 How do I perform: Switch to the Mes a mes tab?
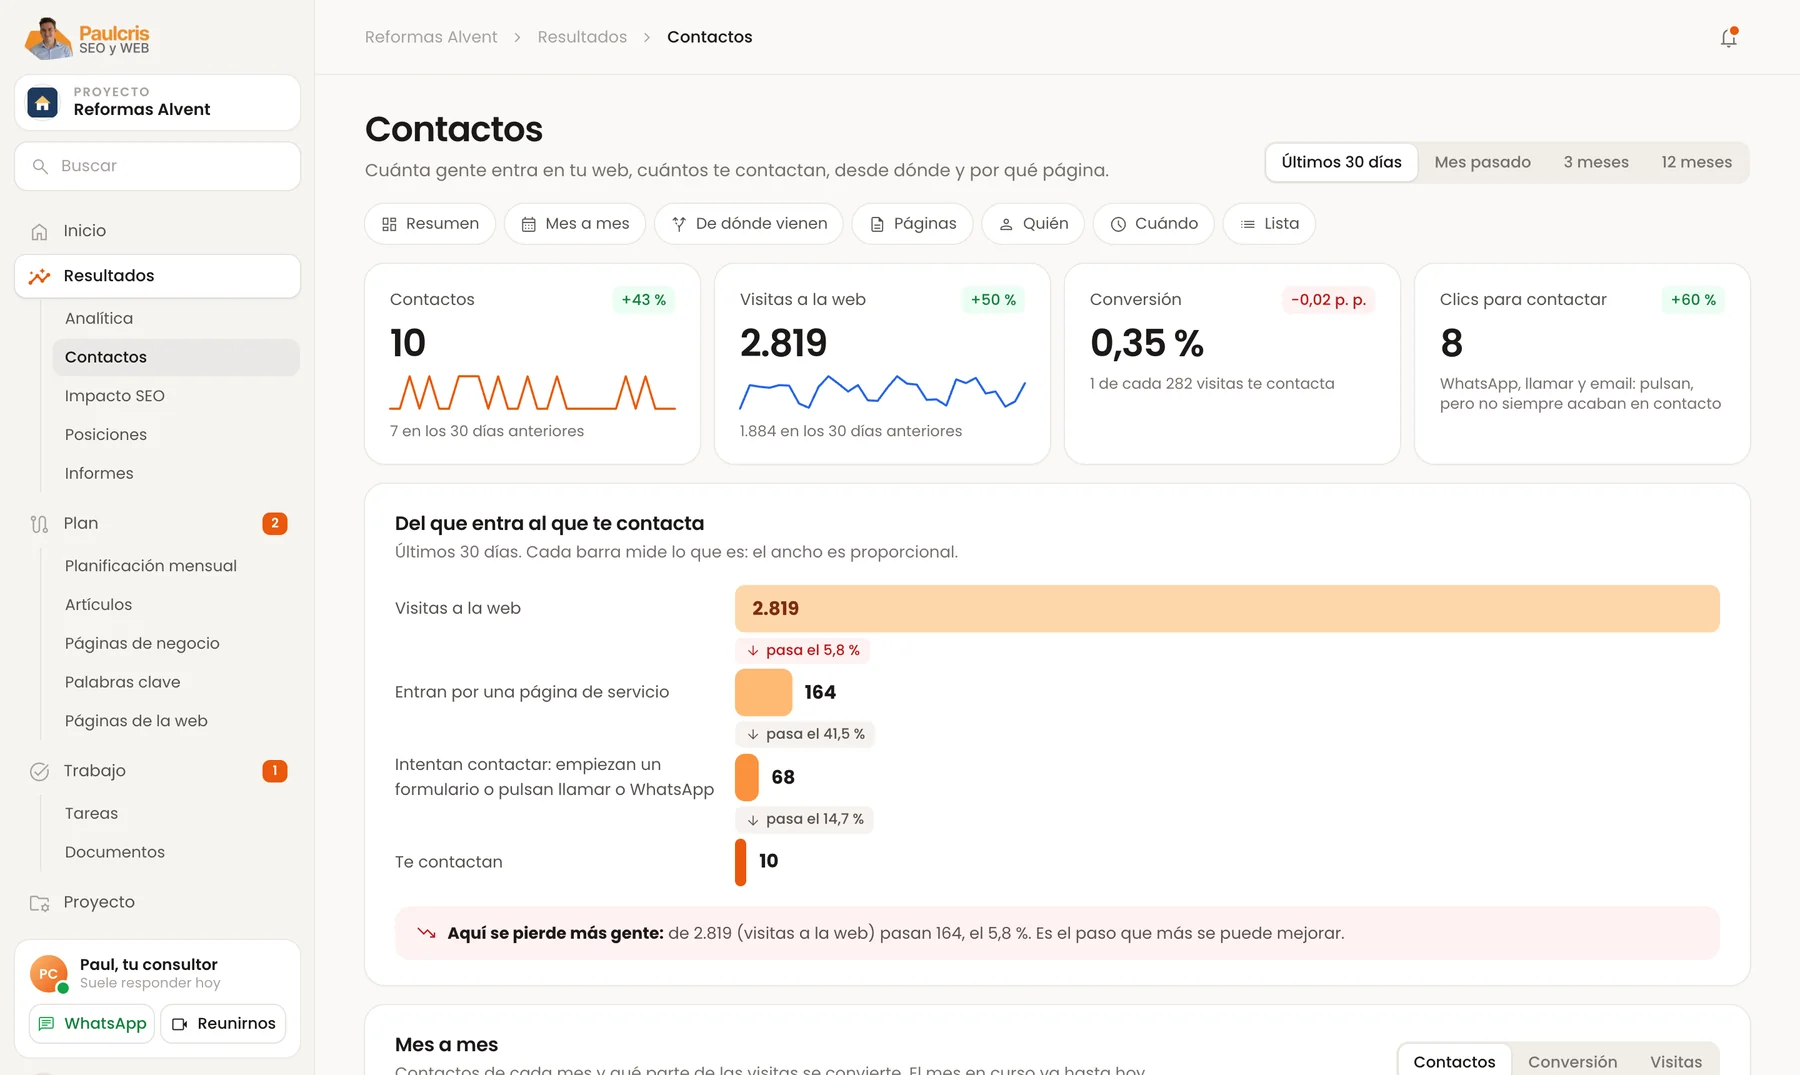[575, 224]
